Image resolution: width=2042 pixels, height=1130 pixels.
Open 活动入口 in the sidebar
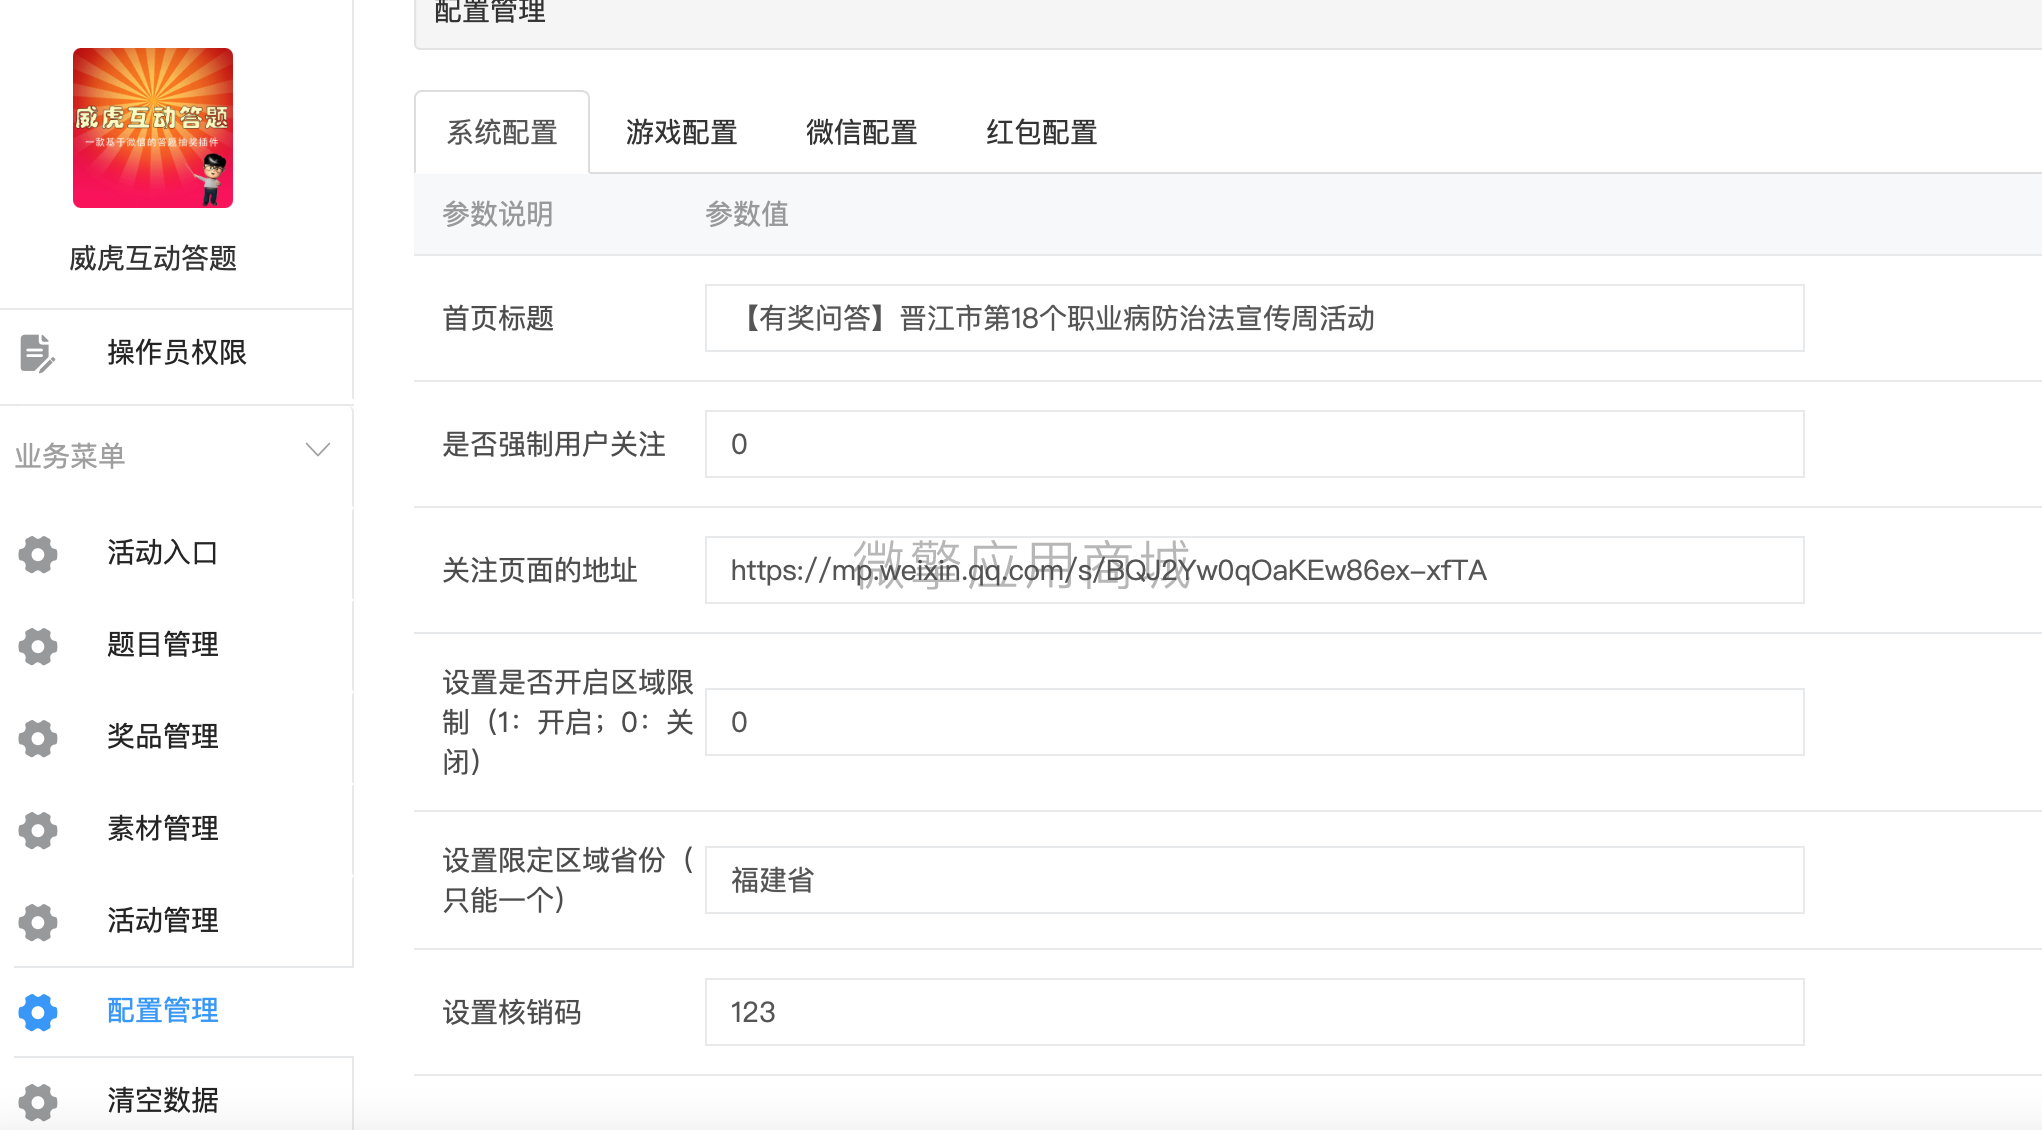163,553
